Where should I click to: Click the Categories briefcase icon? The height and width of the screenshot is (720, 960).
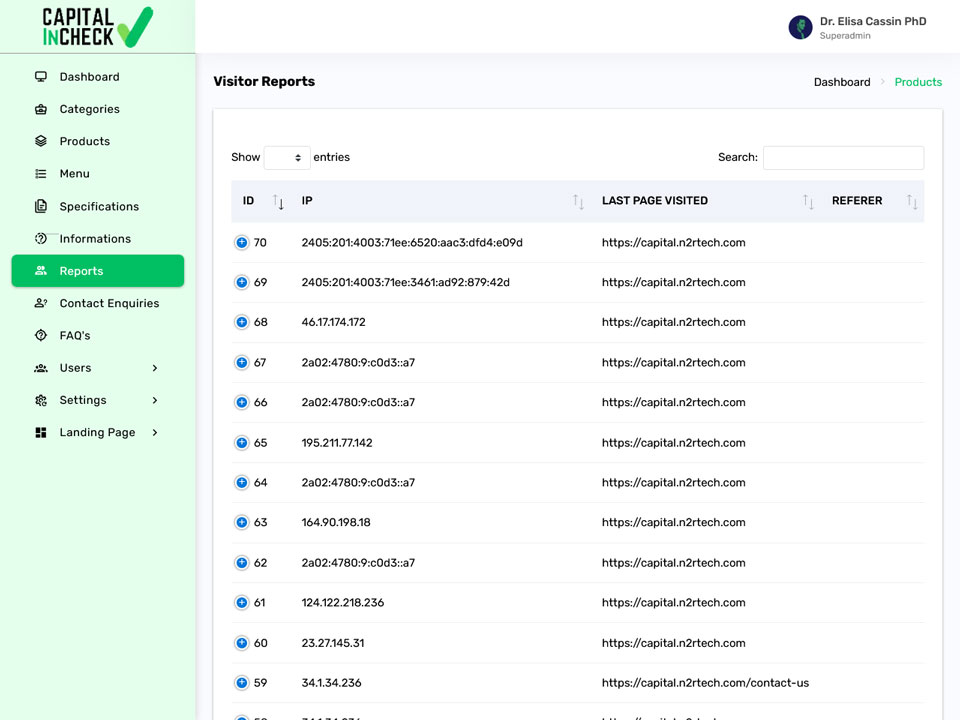pos(41,109)
